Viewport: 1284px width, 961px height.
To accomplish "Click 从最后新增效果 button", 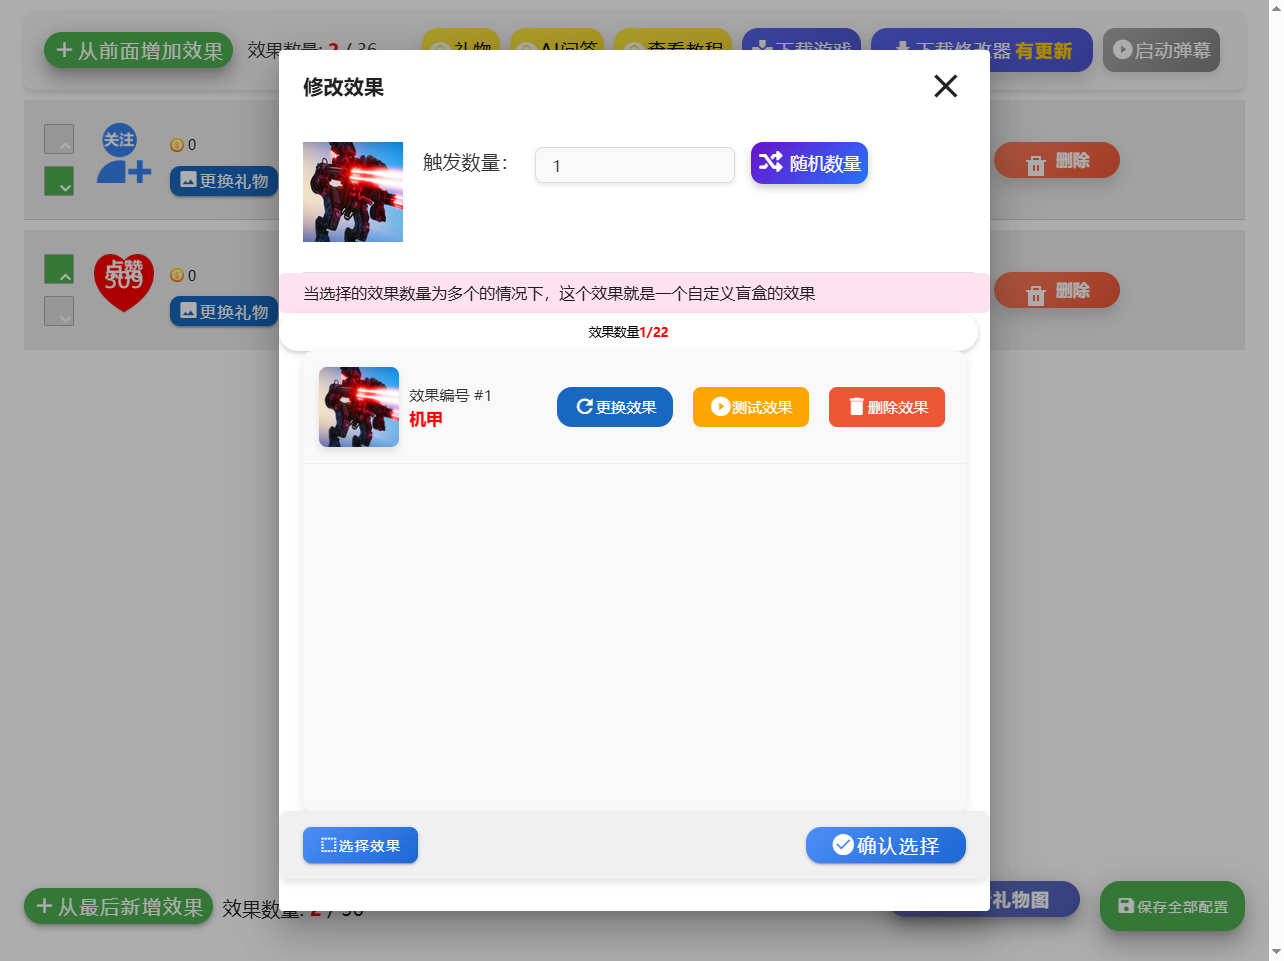I will point(118,906).
